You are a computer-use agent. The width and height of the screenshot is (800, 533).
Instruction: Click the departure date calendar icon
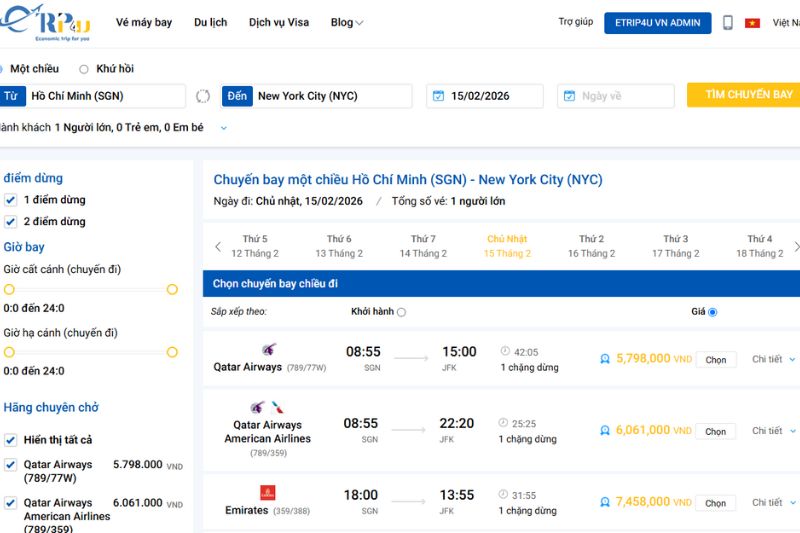click(x=438, y=96)
